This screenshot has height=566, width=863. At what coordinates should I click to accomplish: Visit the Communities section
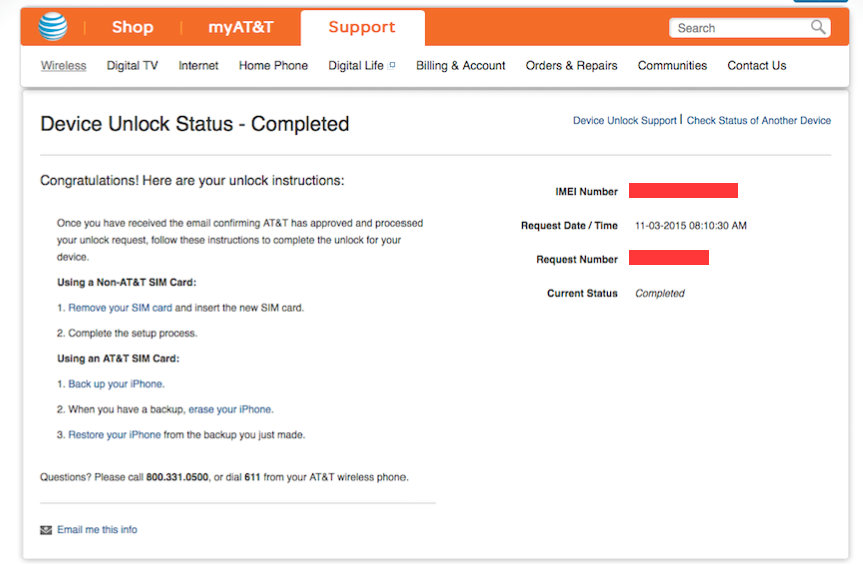[x=672, y=66]
